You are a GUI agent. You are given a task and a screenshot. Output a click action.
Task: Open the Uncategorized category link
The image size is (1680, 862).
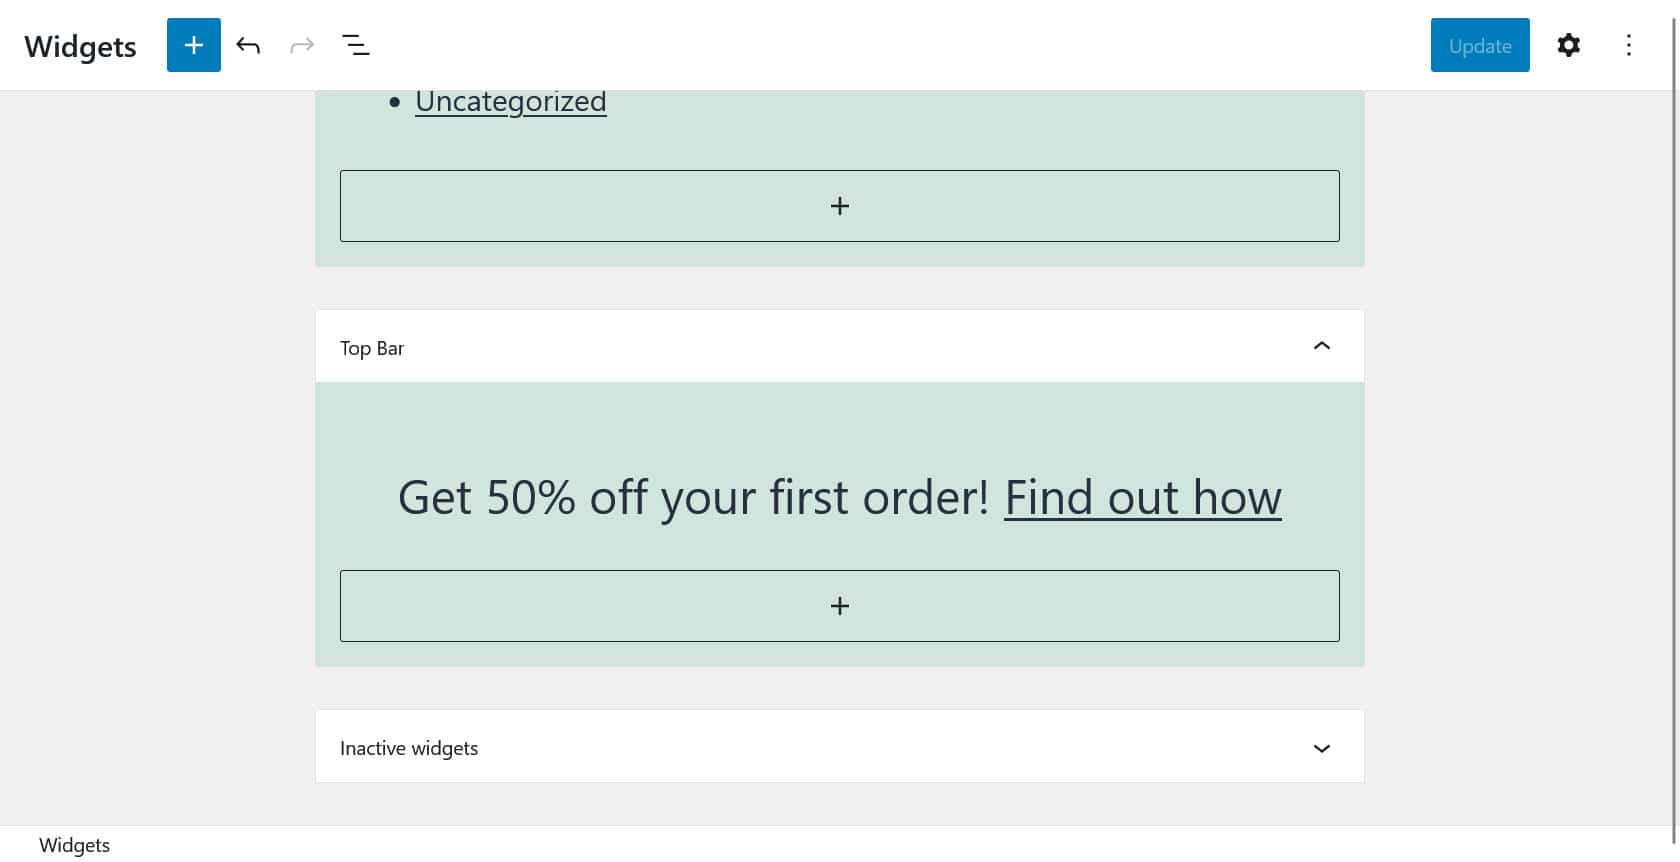510,102
